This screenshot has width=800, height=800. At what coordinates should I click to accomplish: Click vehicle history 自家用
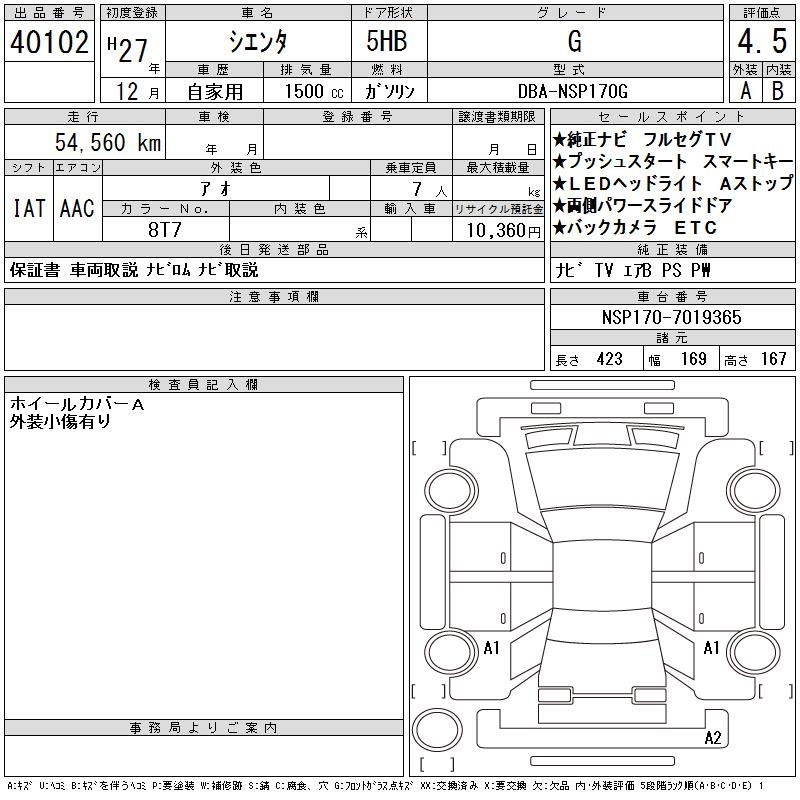215,92
